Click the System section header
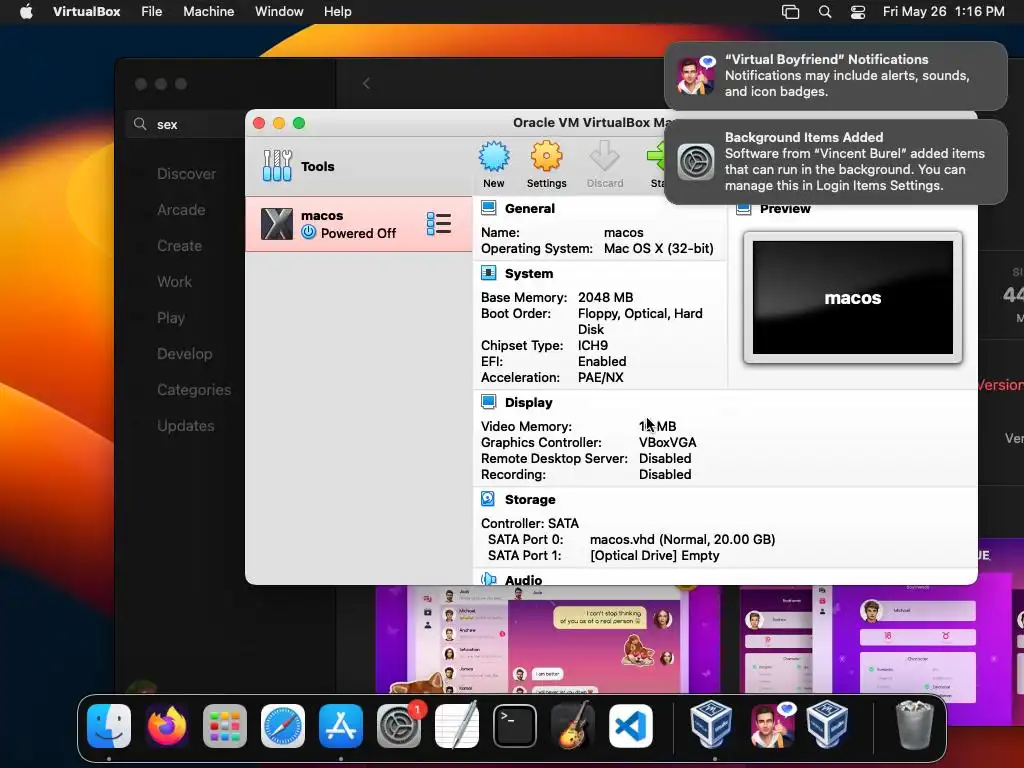The height and width of the screenshot is (768, 1024). 529,273
